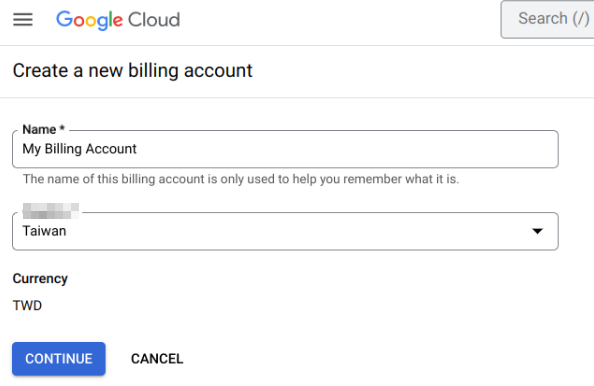Click the colorful Google wordmark
Screen dimensions: 594x386
(89, 20)
